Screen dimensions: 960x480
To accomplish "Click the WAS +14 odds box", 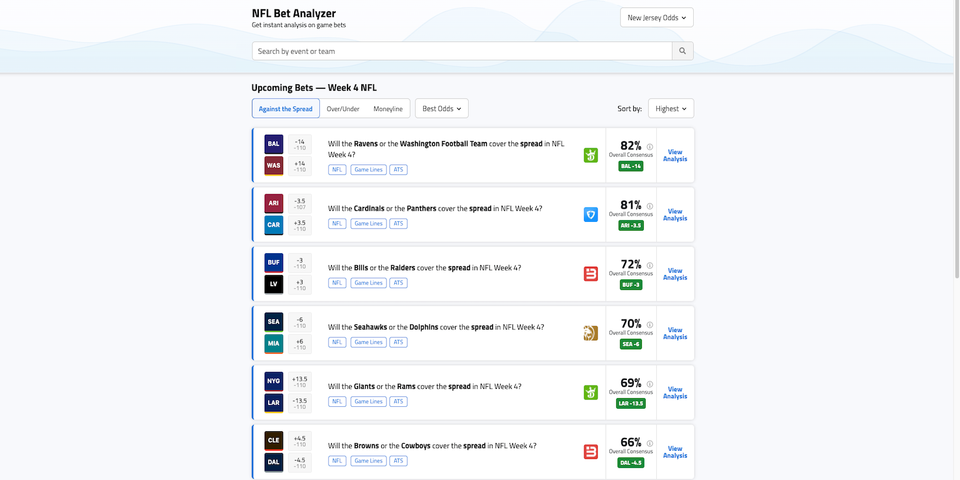I will click(x=300, y=166).
